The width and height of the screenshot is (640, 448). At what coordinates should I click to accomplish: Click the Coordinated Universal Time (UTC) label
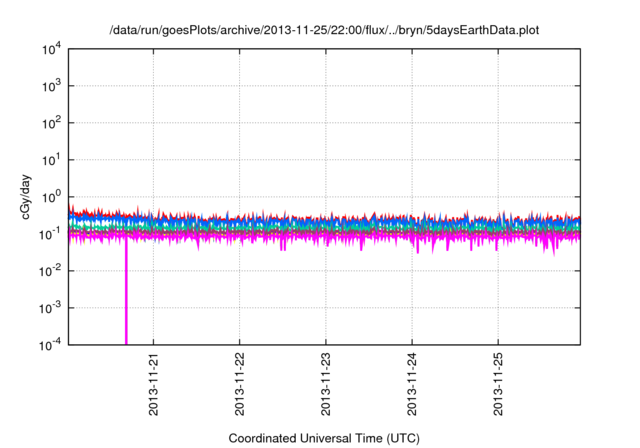point(324,438)
